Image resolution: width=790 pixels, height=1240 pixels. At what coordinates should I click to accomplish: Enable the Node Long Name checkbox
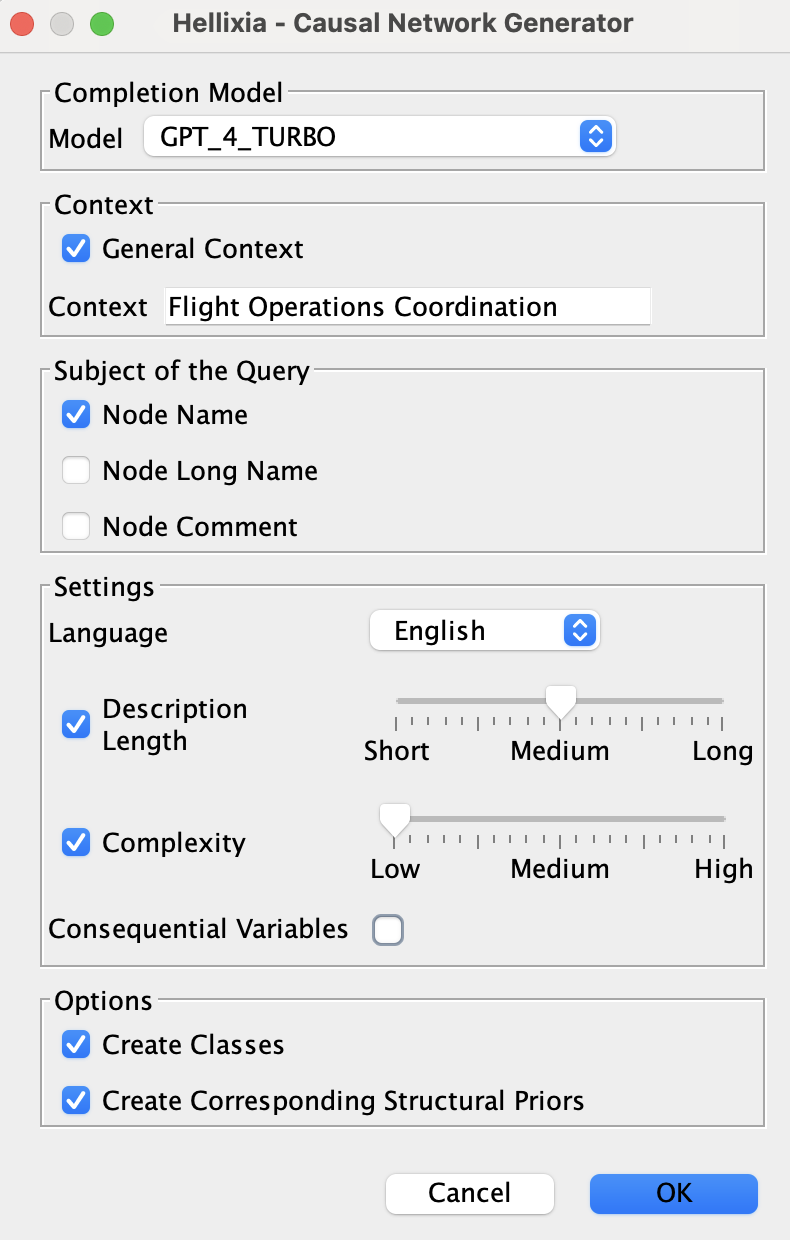click(x=76, y=471)
